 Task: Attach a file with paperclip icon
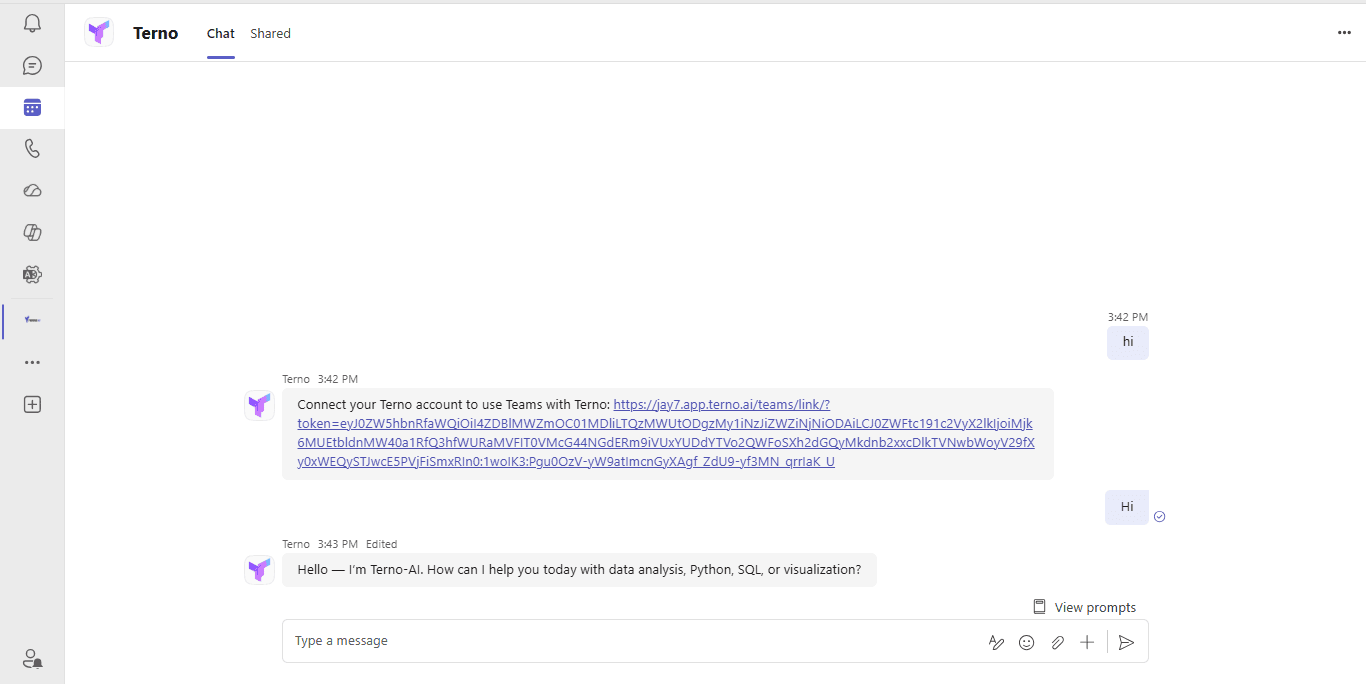coord(1057,643)
